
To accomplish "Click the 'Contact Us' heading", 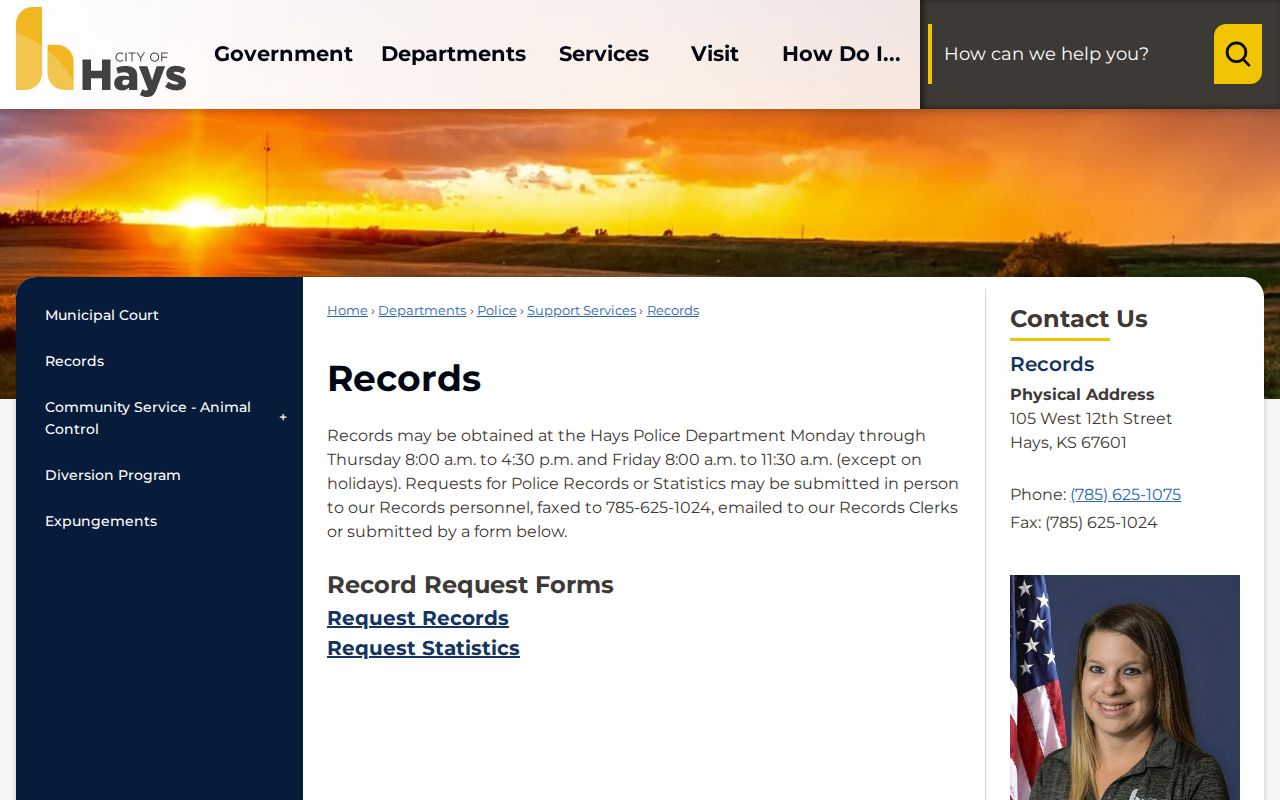I will pyautogui.click(x=1079, y=319).
